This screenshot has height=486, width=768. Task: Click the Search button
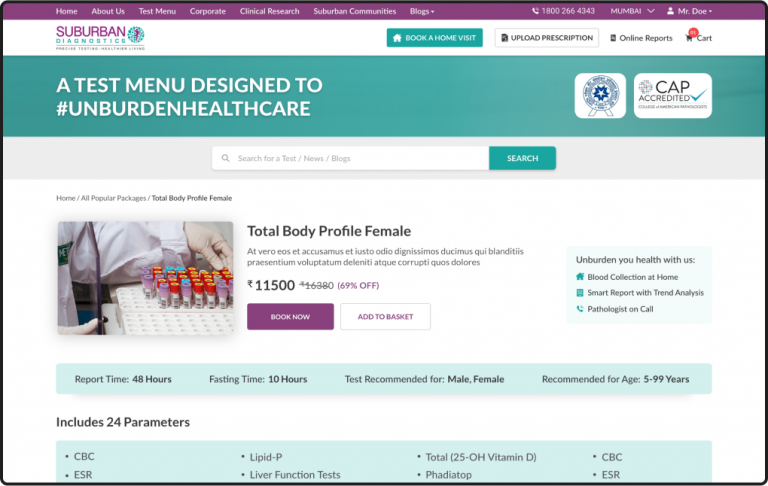click(x=522, y=158)
